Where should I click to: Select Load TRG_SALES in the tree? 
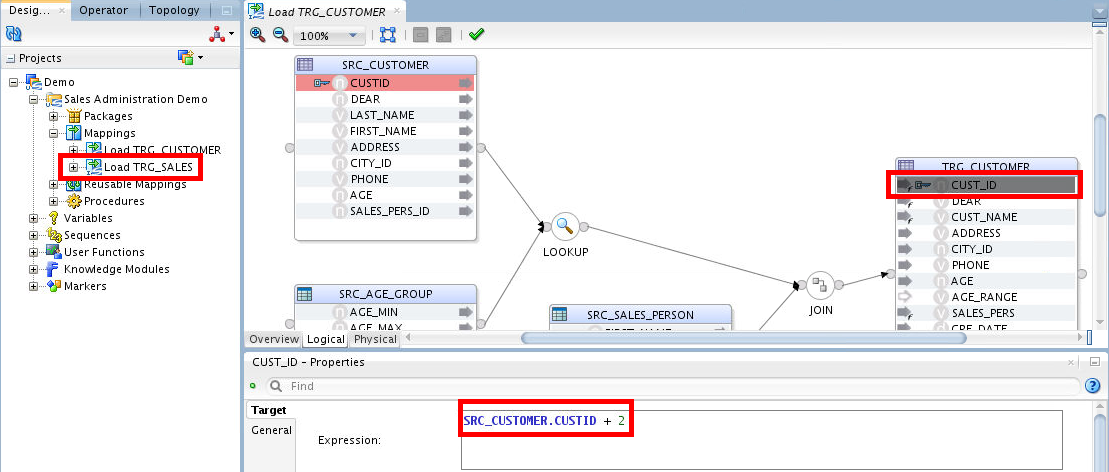151,167
